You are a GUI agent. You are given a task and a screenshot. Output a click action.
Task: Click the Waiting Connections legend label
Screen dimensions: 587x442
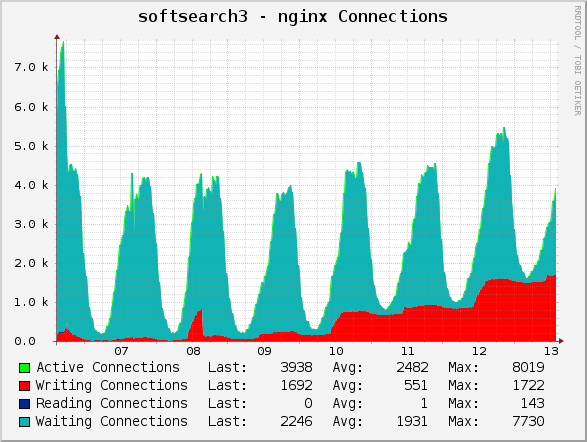click(x=112, y=421)
